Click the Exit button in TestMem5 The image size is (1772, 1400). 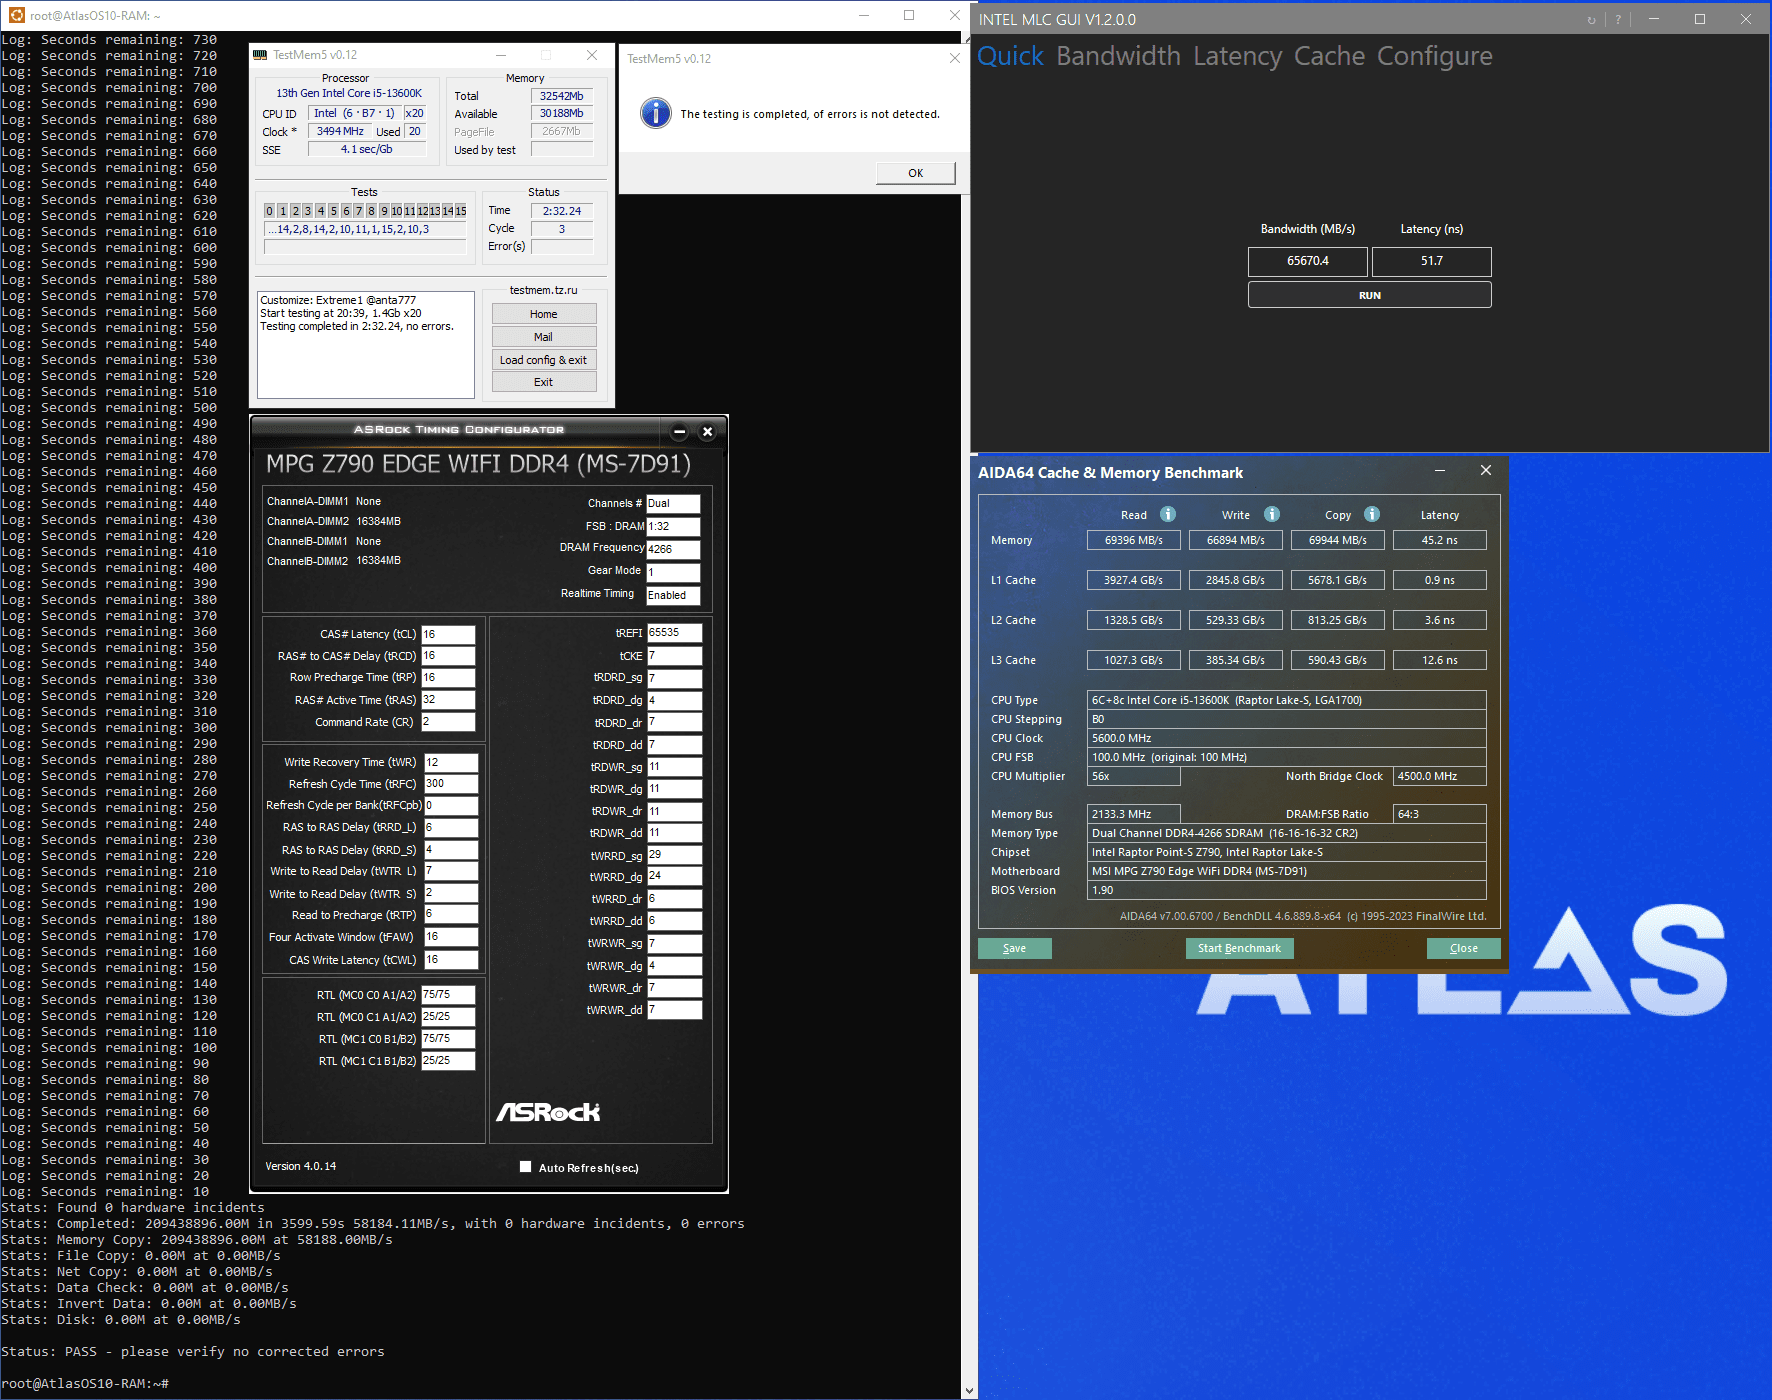[544, 382]
